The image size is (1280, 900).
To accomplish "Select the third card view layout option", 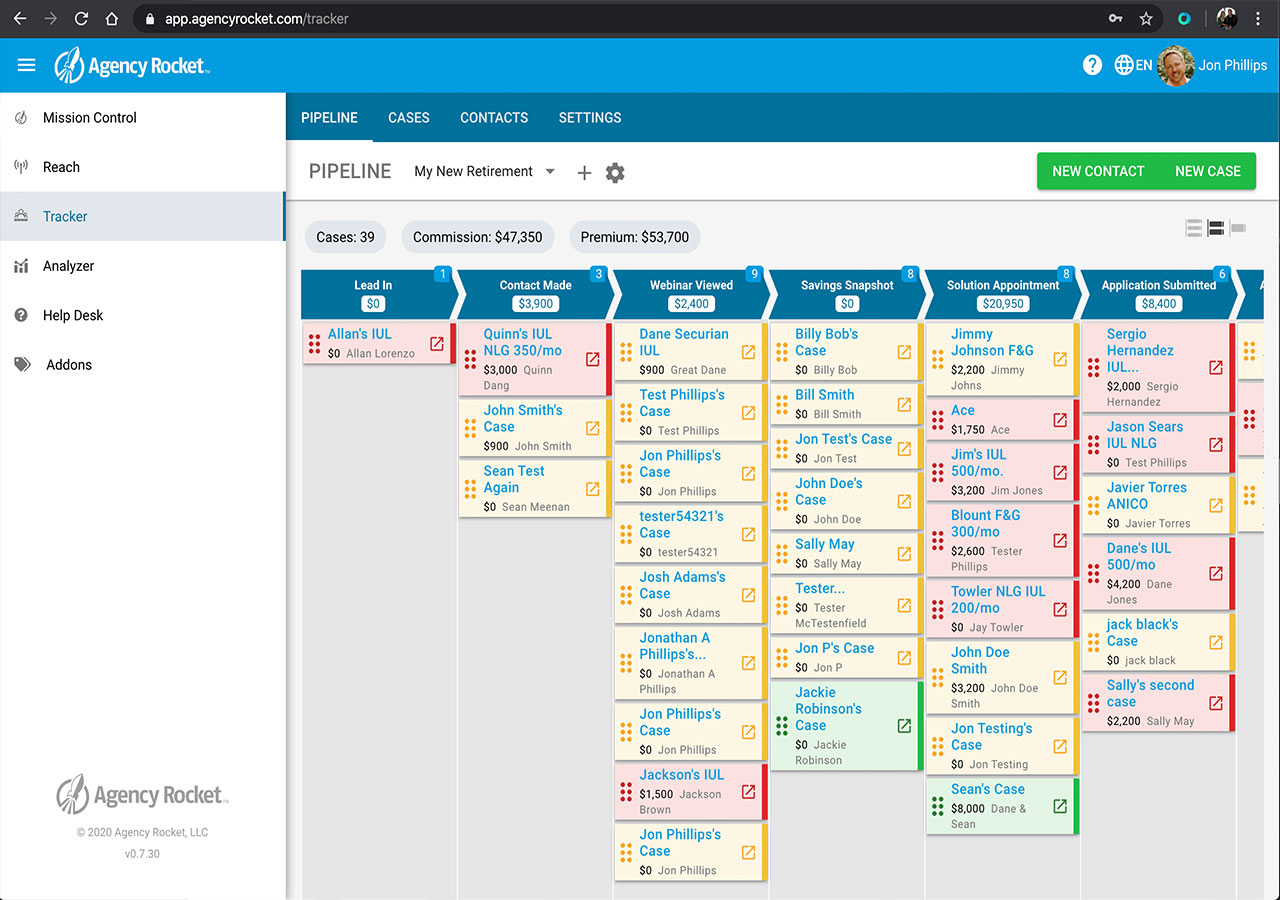I will tap(1238, 228).
